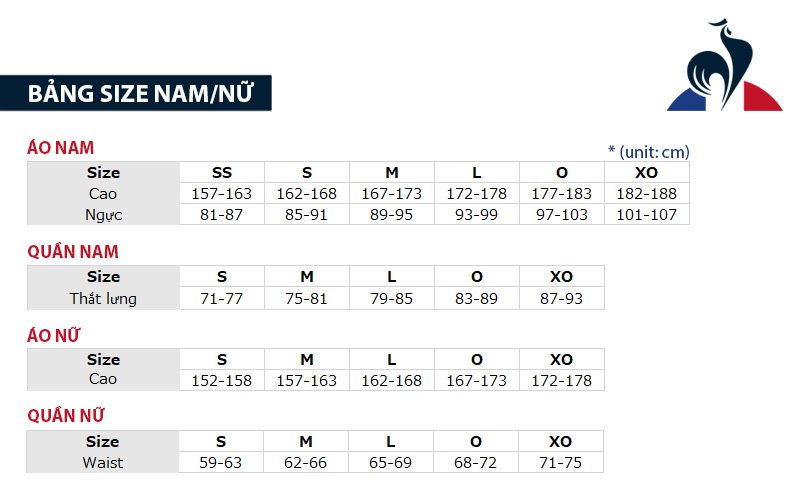Image resolution: width=800 pixels, height=496 pixels.
Task: Select the Thắt lưng row label
Action: (x=103, y=298)
